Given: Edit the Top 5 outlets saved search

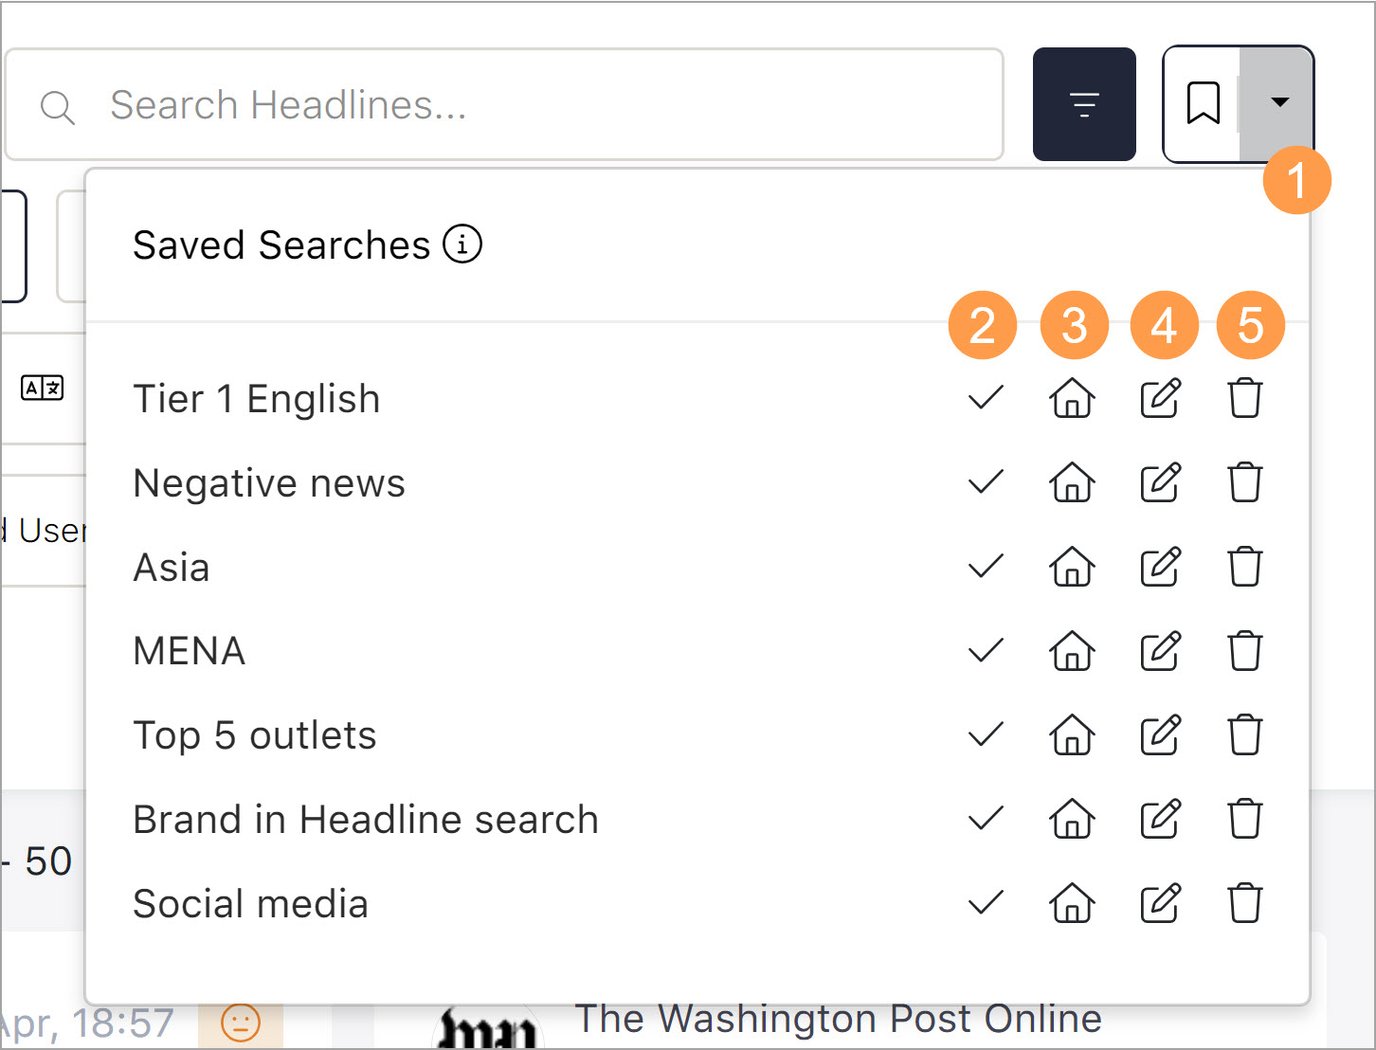Looking at the screenshot, I should click(1160, 735).
